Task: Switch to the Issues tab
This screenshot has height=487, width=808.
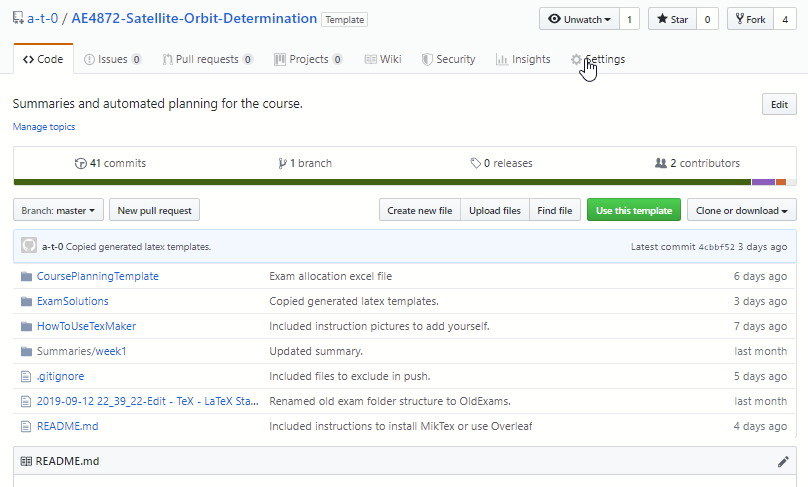Action: pyautogui.click(x=112, y=60)
